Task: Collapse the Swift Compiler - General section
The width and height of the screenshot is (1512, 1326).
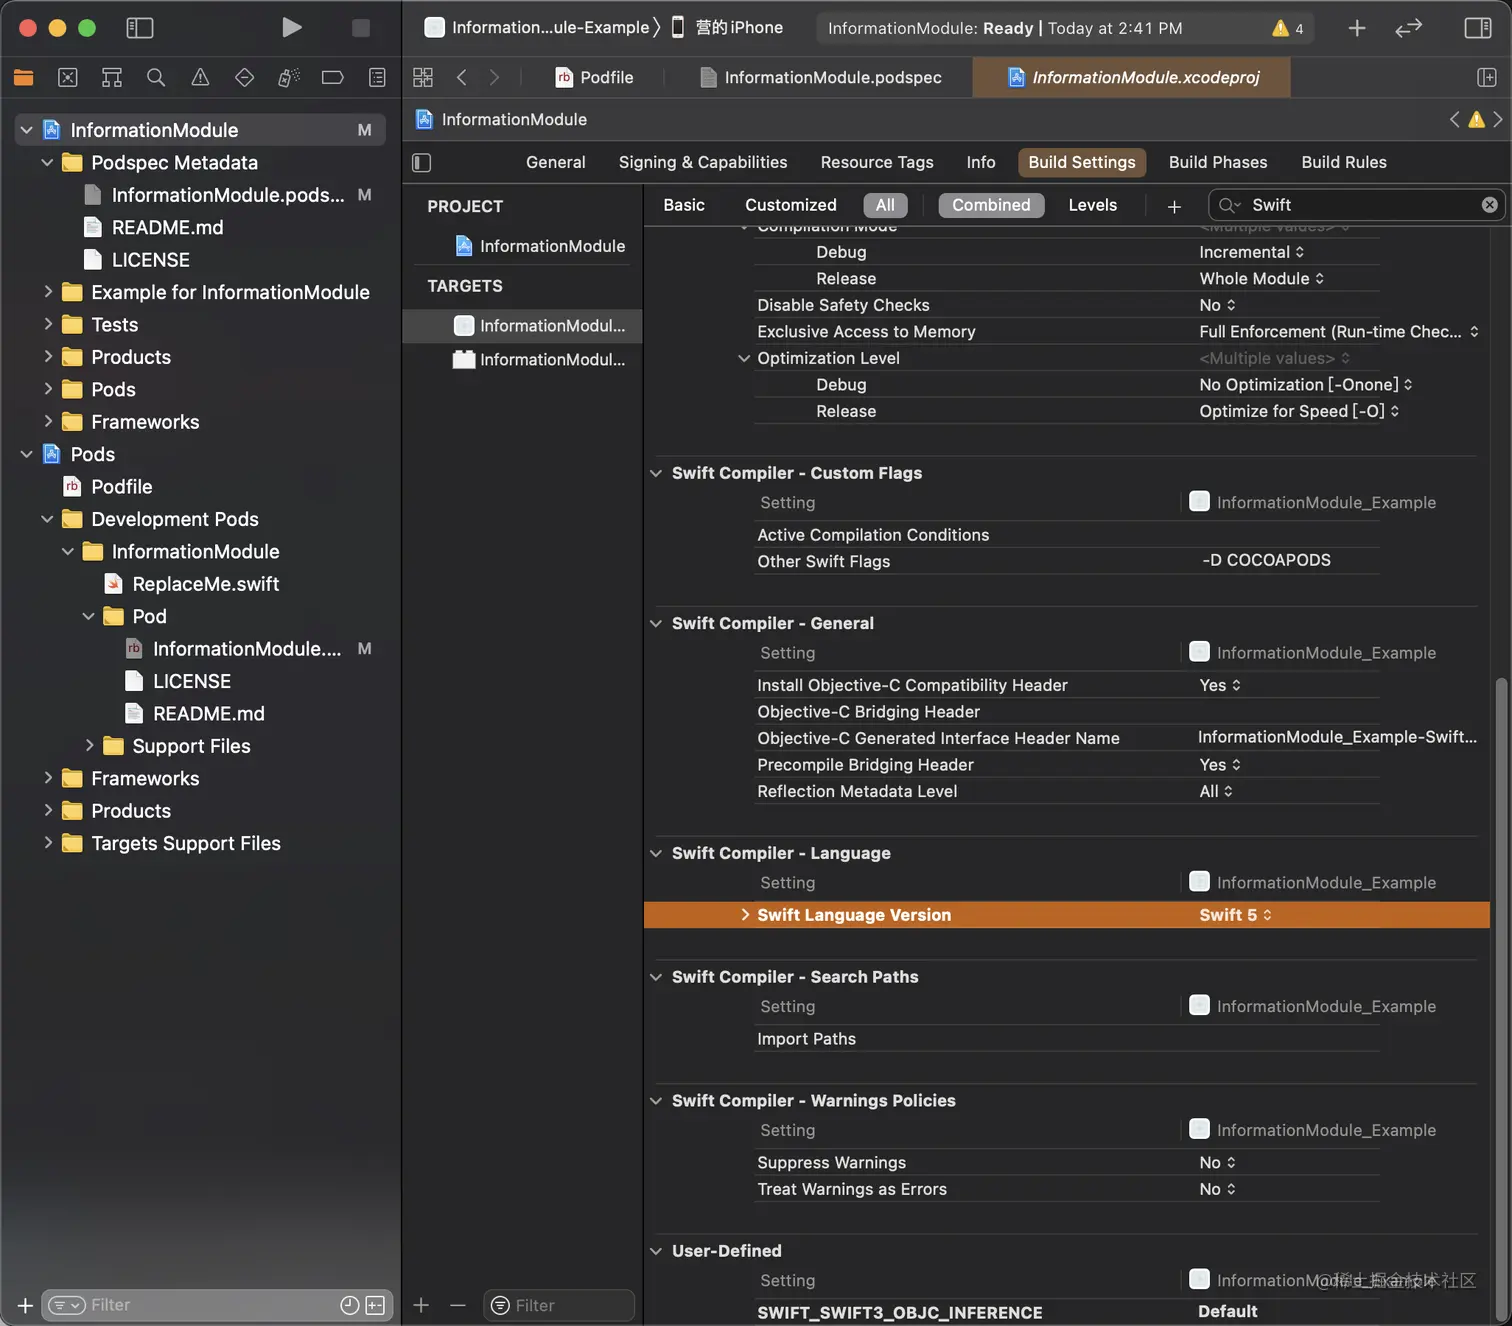Action: pos(656,623)
